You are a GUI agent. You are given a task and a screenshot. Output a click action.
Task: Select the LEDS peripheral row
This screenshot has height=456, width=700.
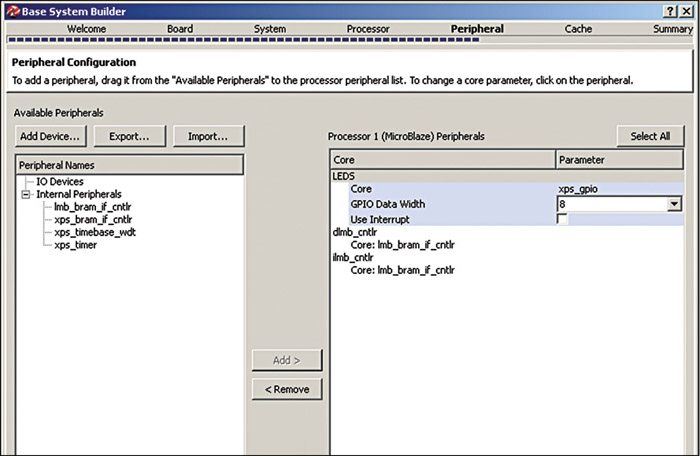click(344, 176)
